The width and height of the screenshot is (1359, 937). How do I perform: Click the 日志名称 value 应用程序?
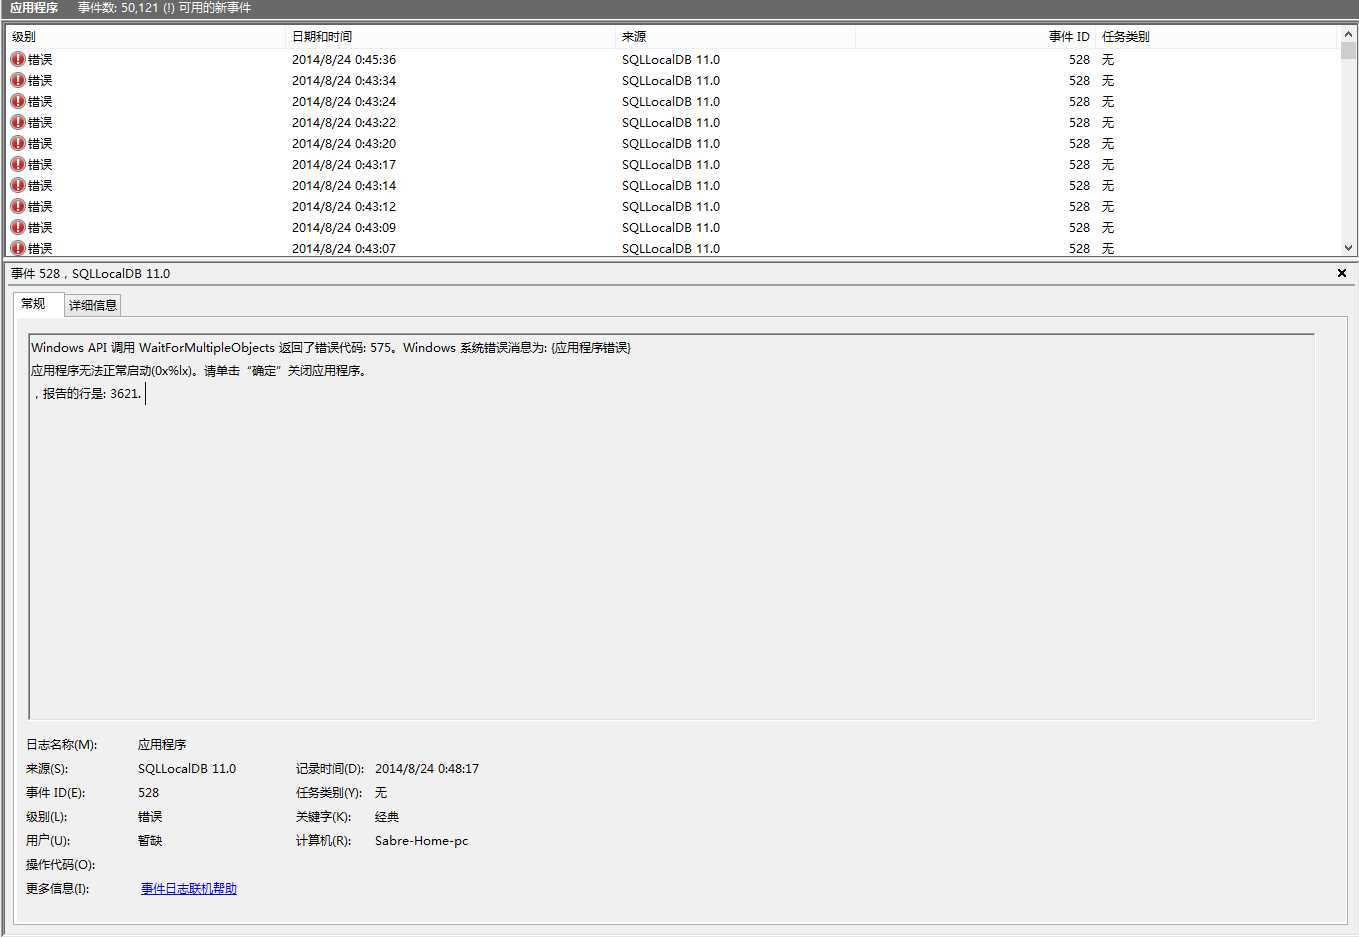coord(162,744)
